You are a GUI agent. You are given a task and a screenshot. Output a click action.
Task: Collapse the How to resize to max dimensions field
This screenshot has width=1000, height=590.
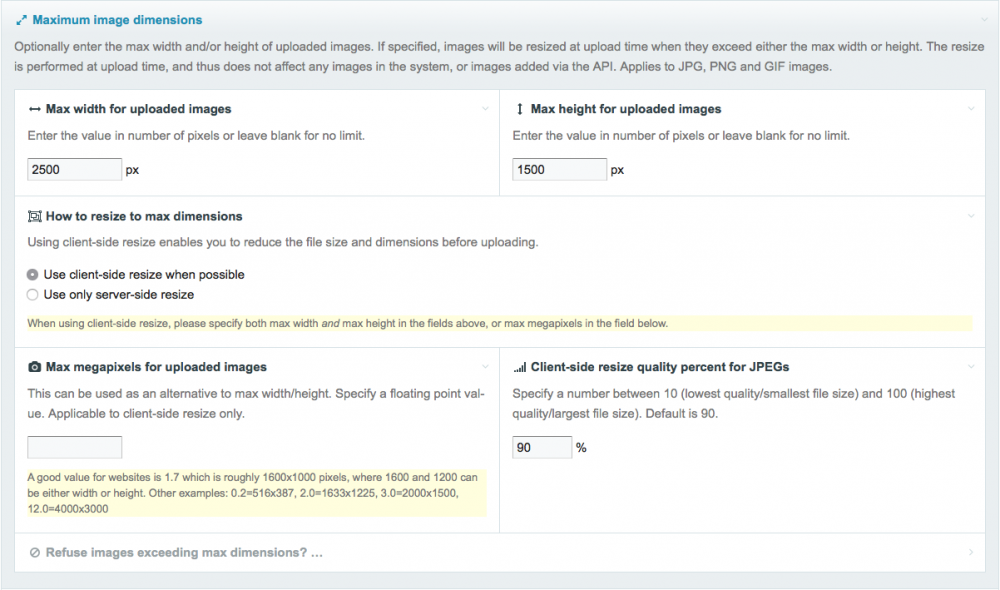point(970,216)
